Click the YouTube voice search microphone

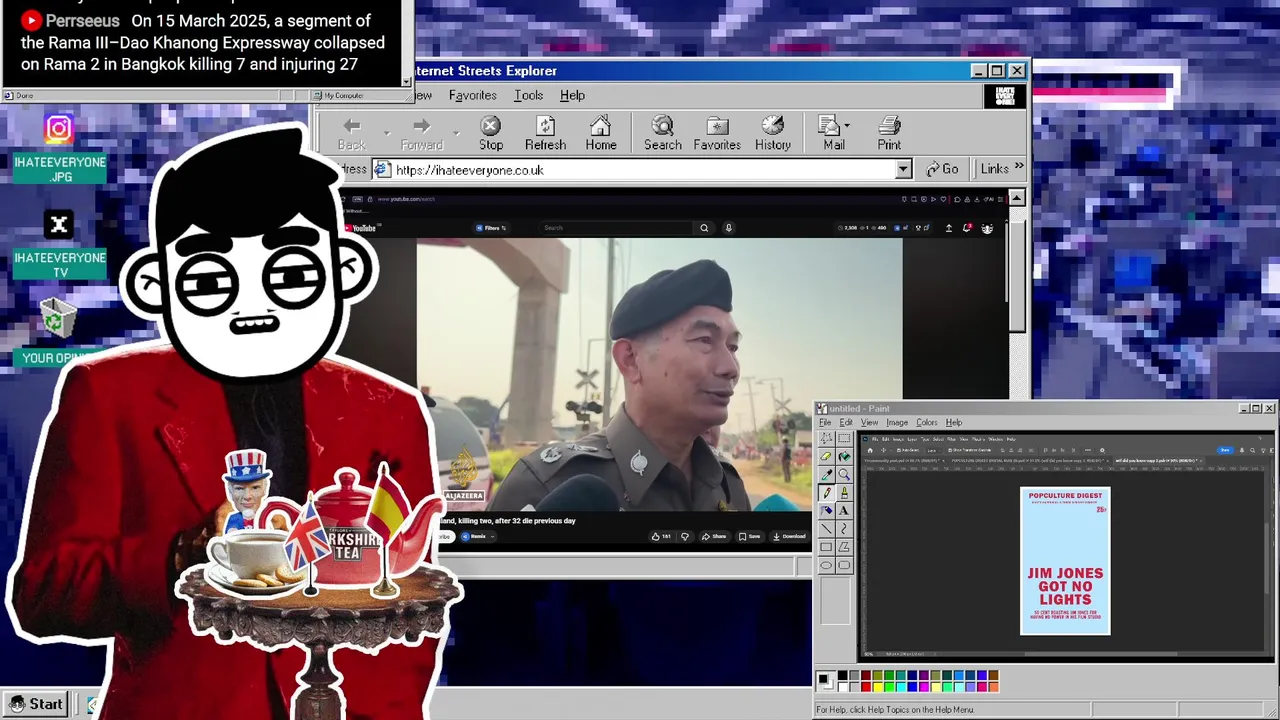(x=729, y=228)
